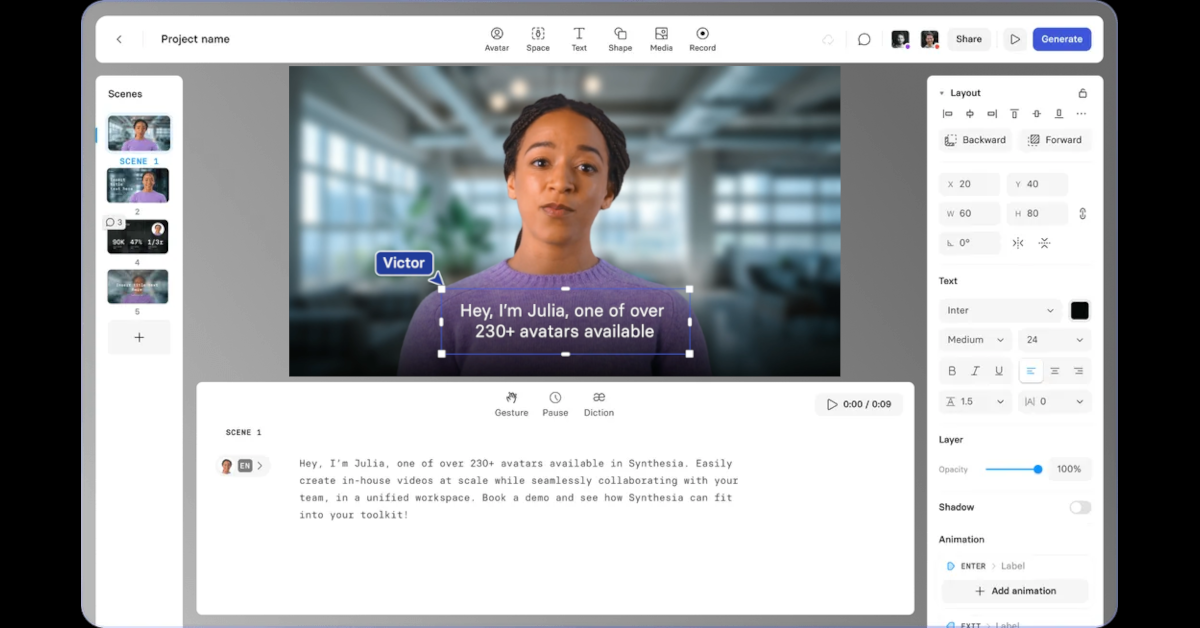Open the Medium font weight dropdown
This screenshot has width=1200, height=628.
[x=975, y=340]
